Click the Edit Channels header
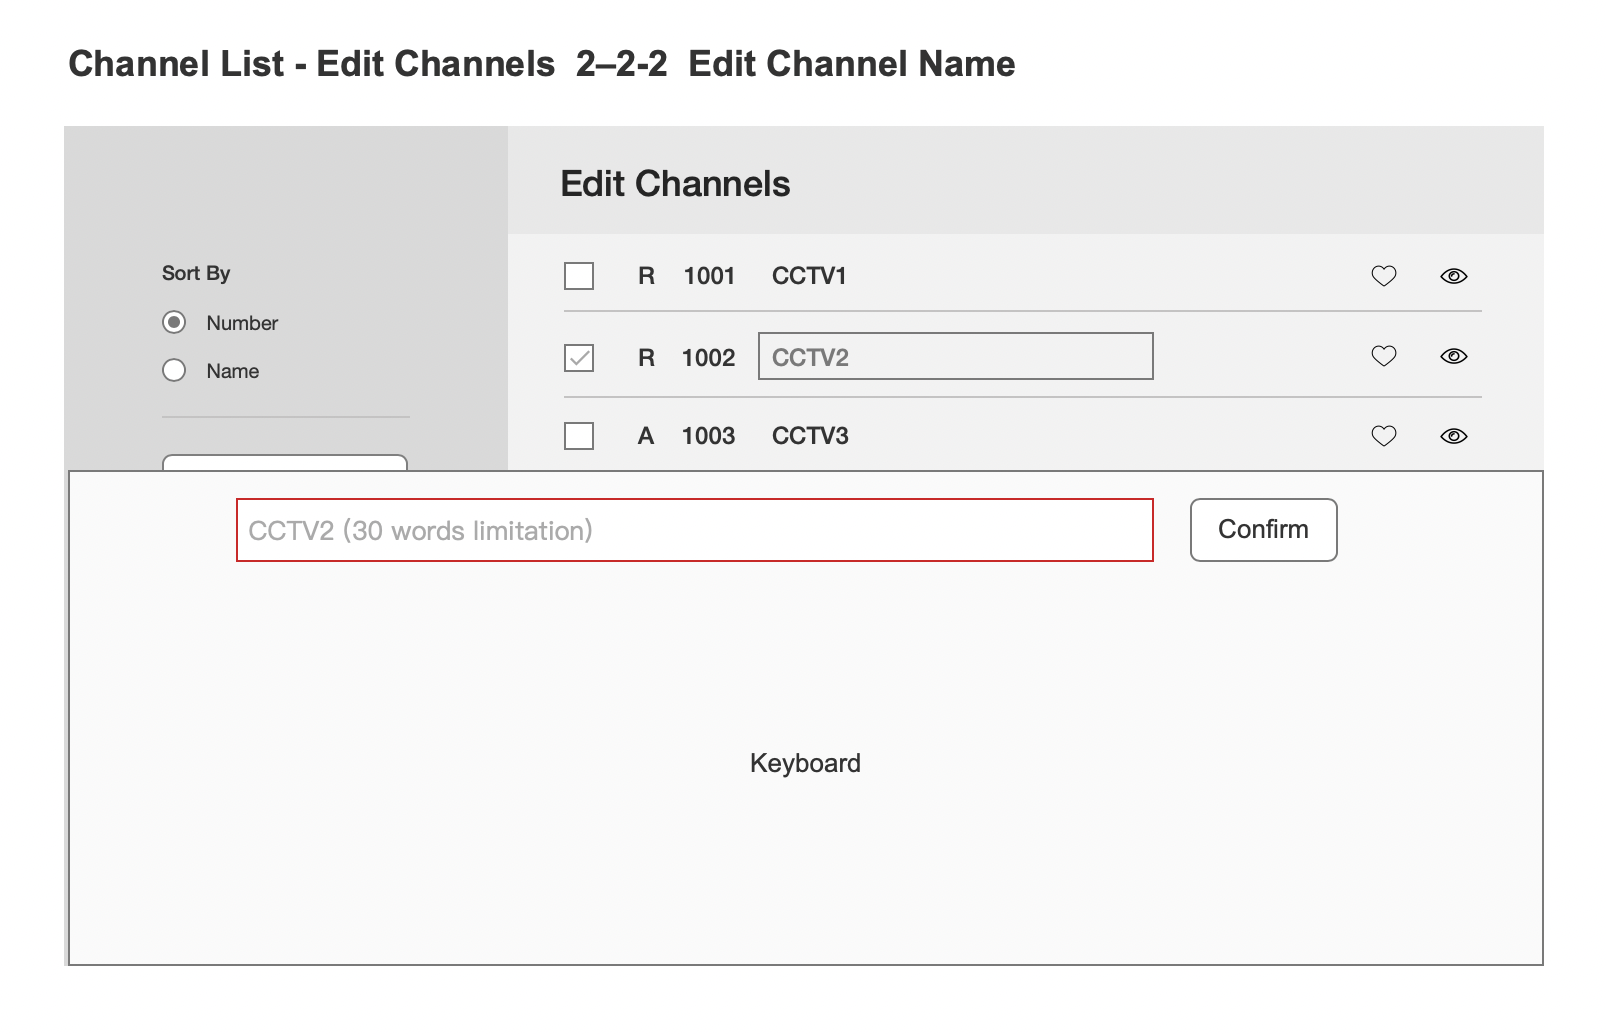The image size is (1606, 1034). (675, 184)
